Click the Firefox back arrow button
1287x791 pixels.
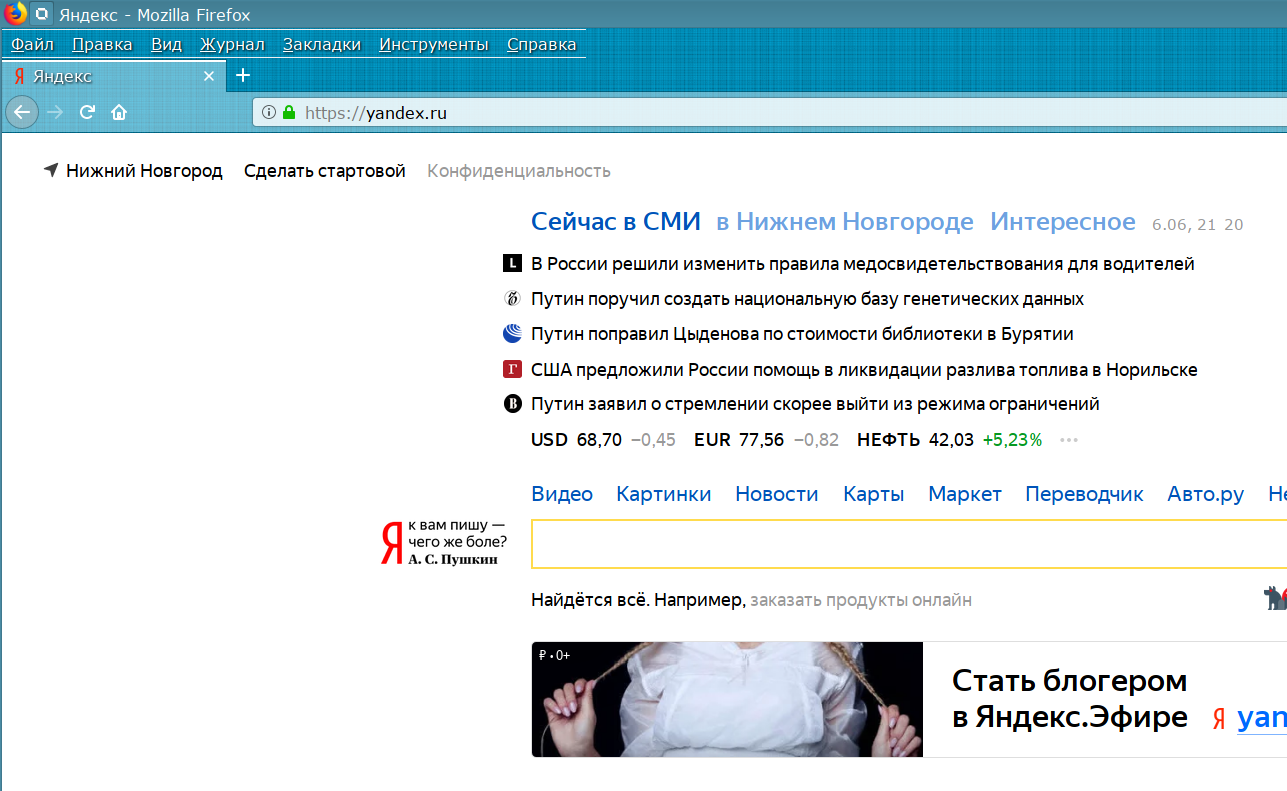[22, 112]
